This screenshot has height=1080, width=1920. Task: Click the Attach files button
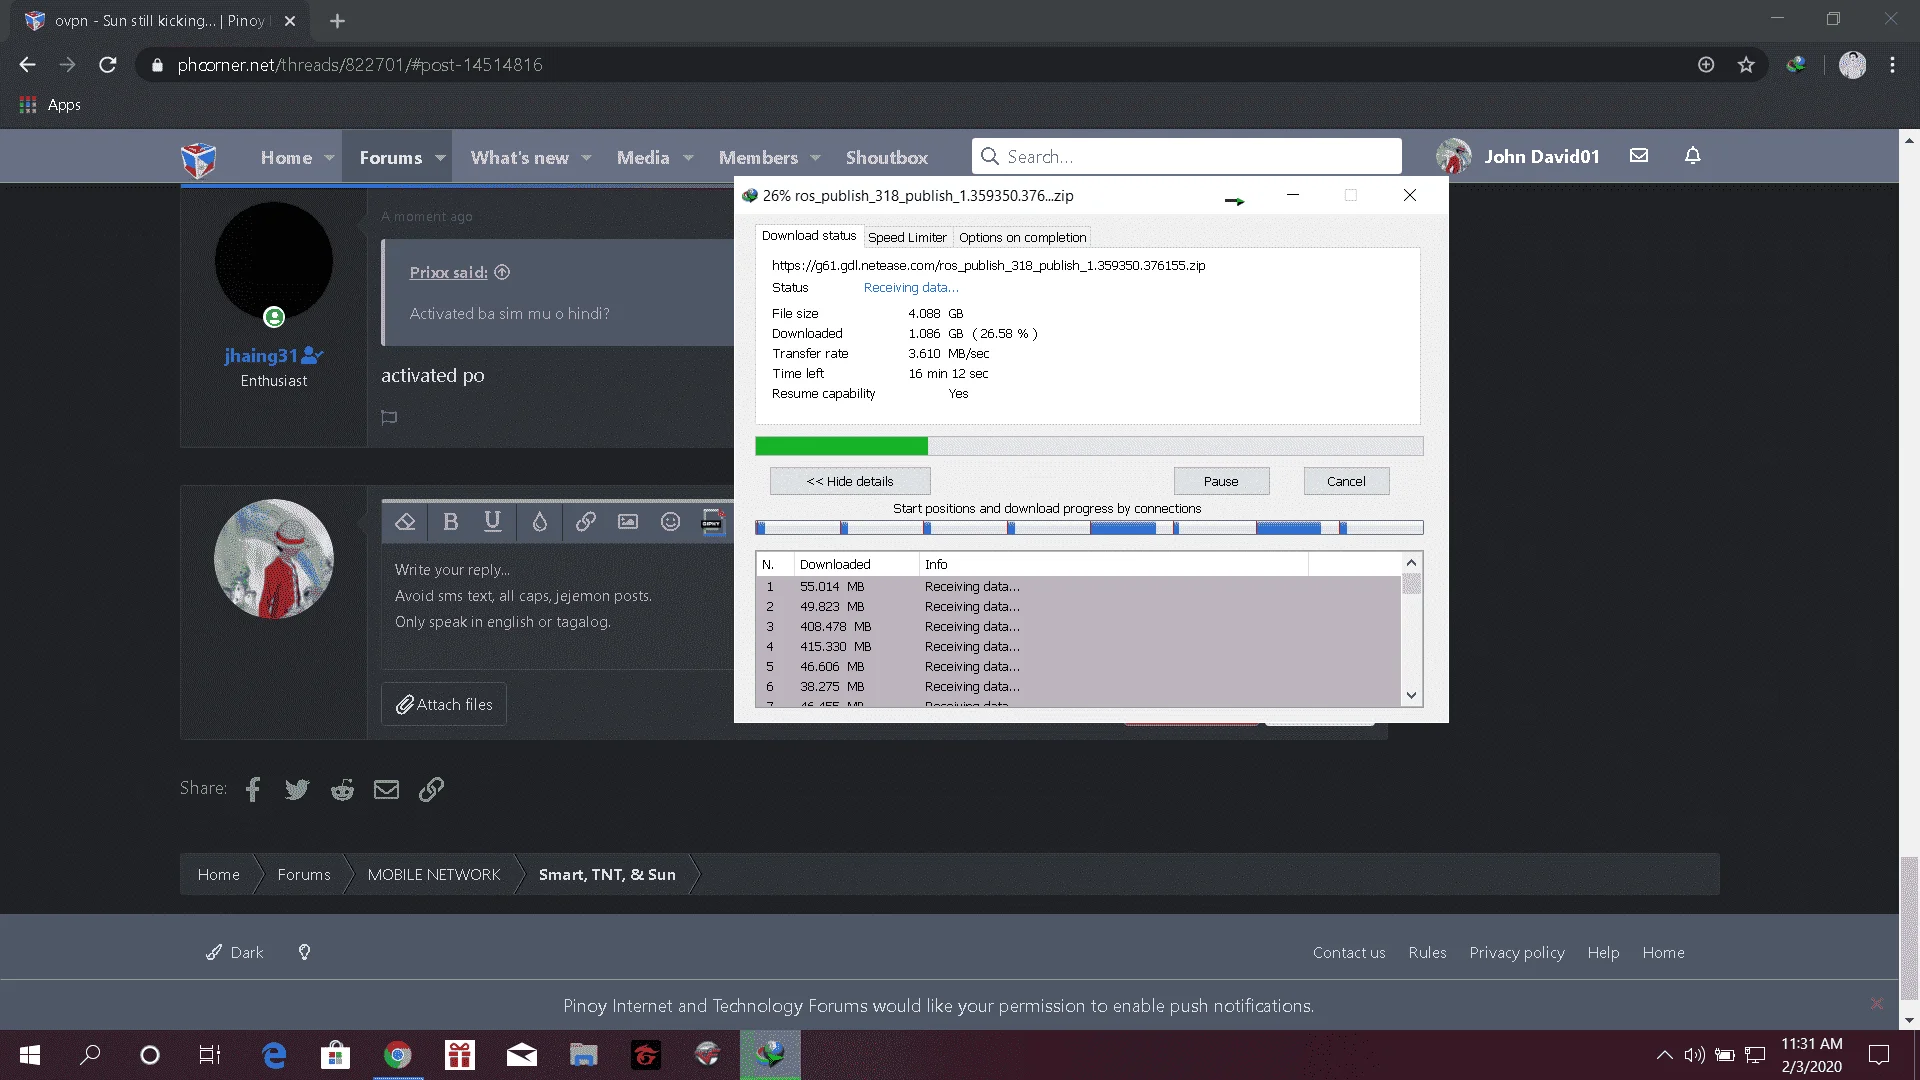[444, 705]
